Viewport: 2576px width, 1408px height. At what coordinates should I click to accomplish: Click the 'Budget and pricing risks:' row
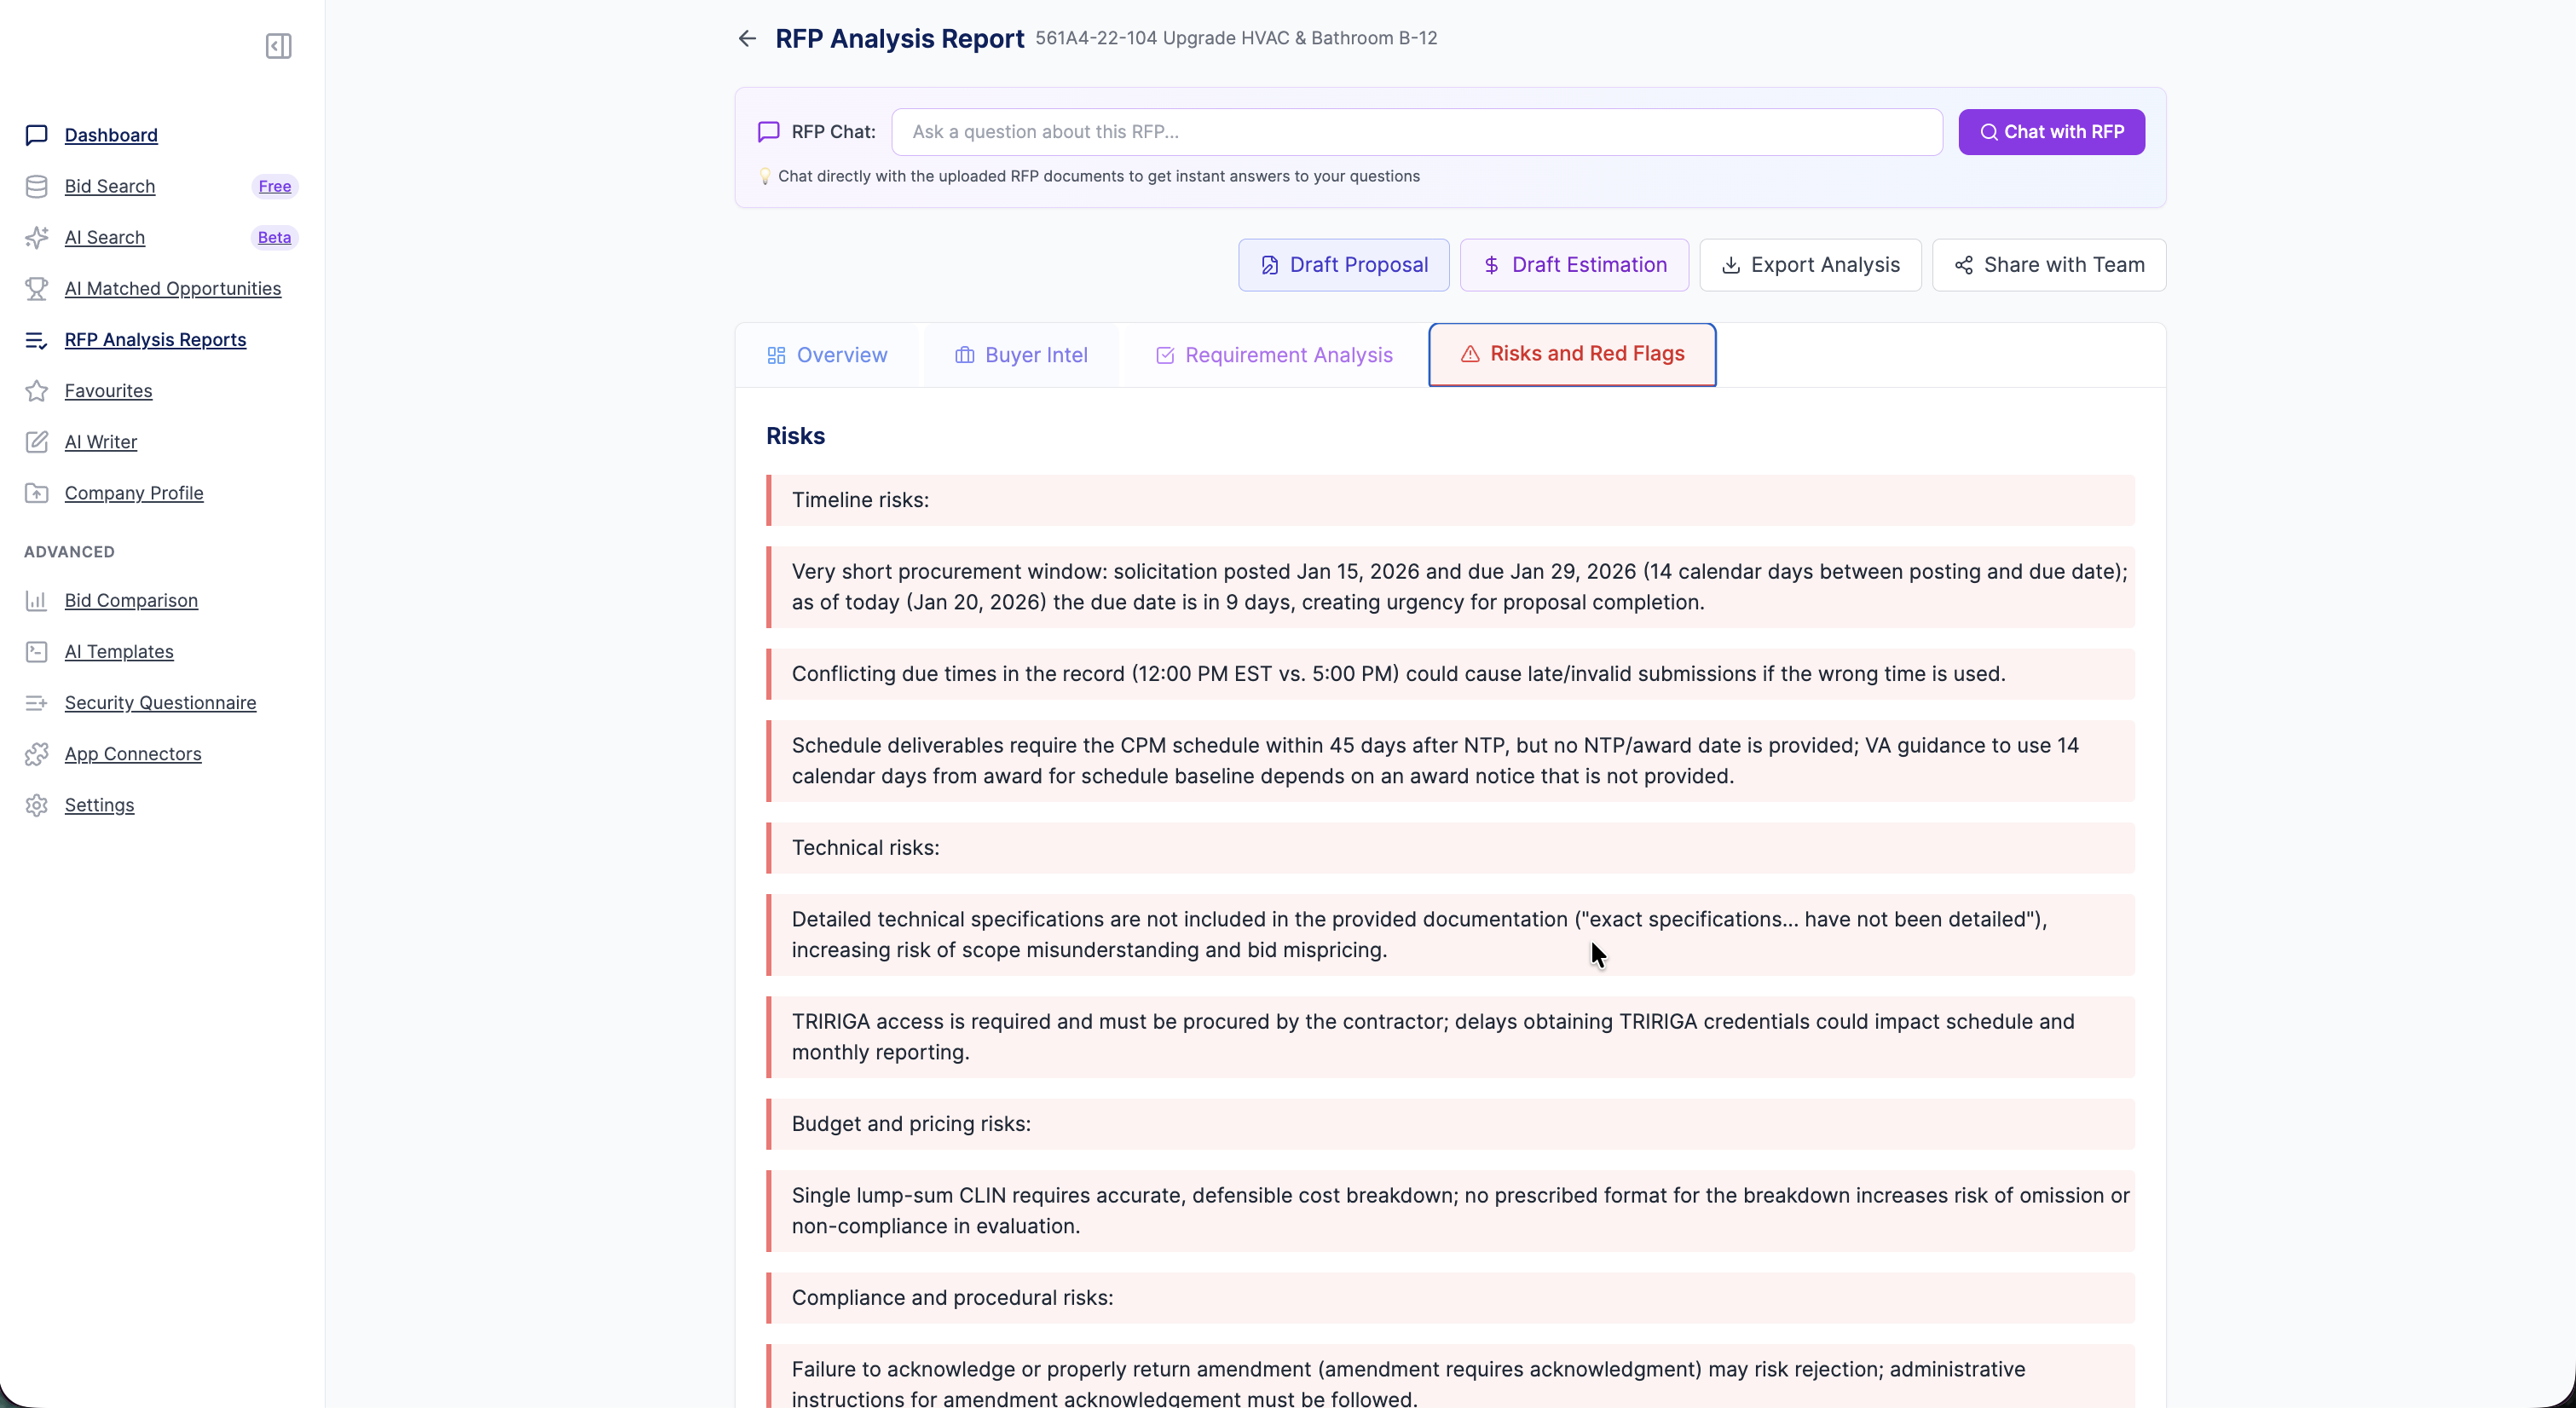tap(1451, 1124)
